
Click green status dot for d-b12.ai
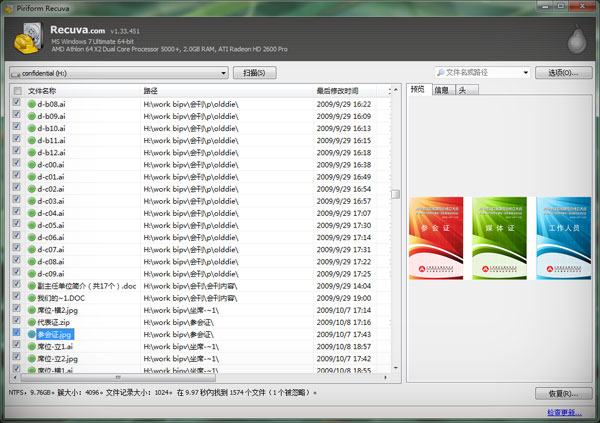coord(32,152)
